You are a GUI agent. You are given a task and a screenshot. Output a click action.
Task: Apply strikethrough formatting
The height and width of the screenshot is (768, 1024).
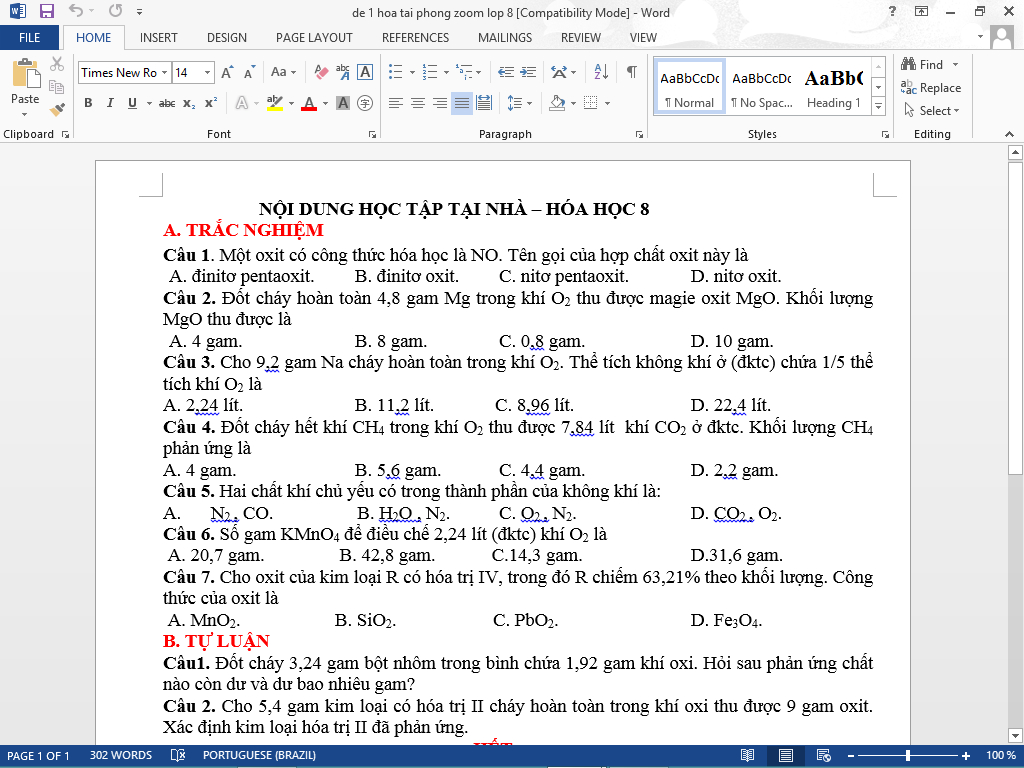point(167,103)
